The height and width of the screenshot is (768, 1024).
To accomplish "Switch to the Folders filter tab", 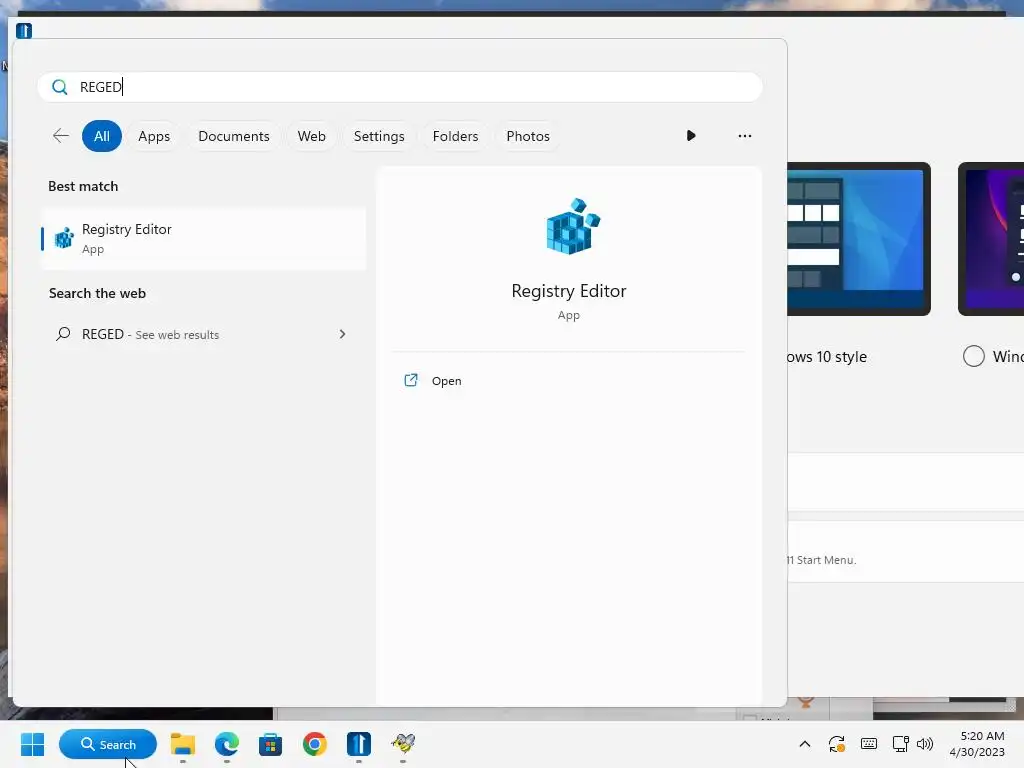I will click(455, 136).
